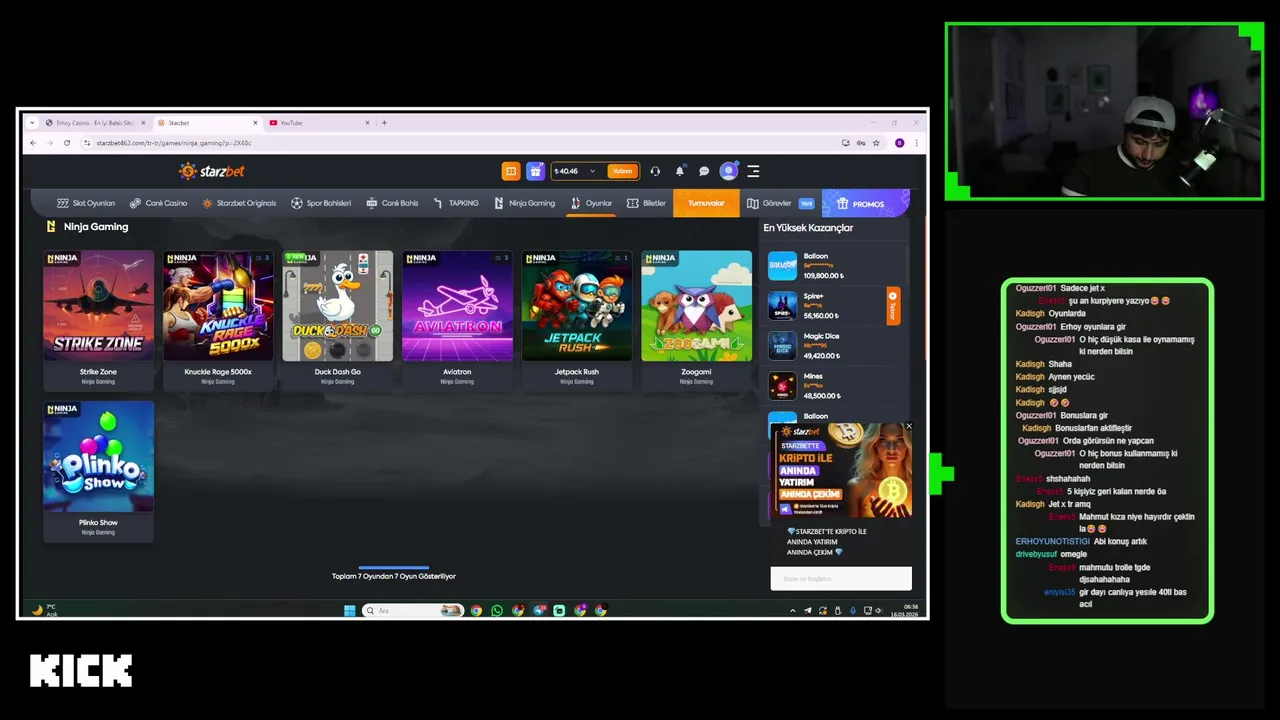Click the address bar URL
Image resolution: width=1280 pixels, height=720 pixels.
pos(174,143)
